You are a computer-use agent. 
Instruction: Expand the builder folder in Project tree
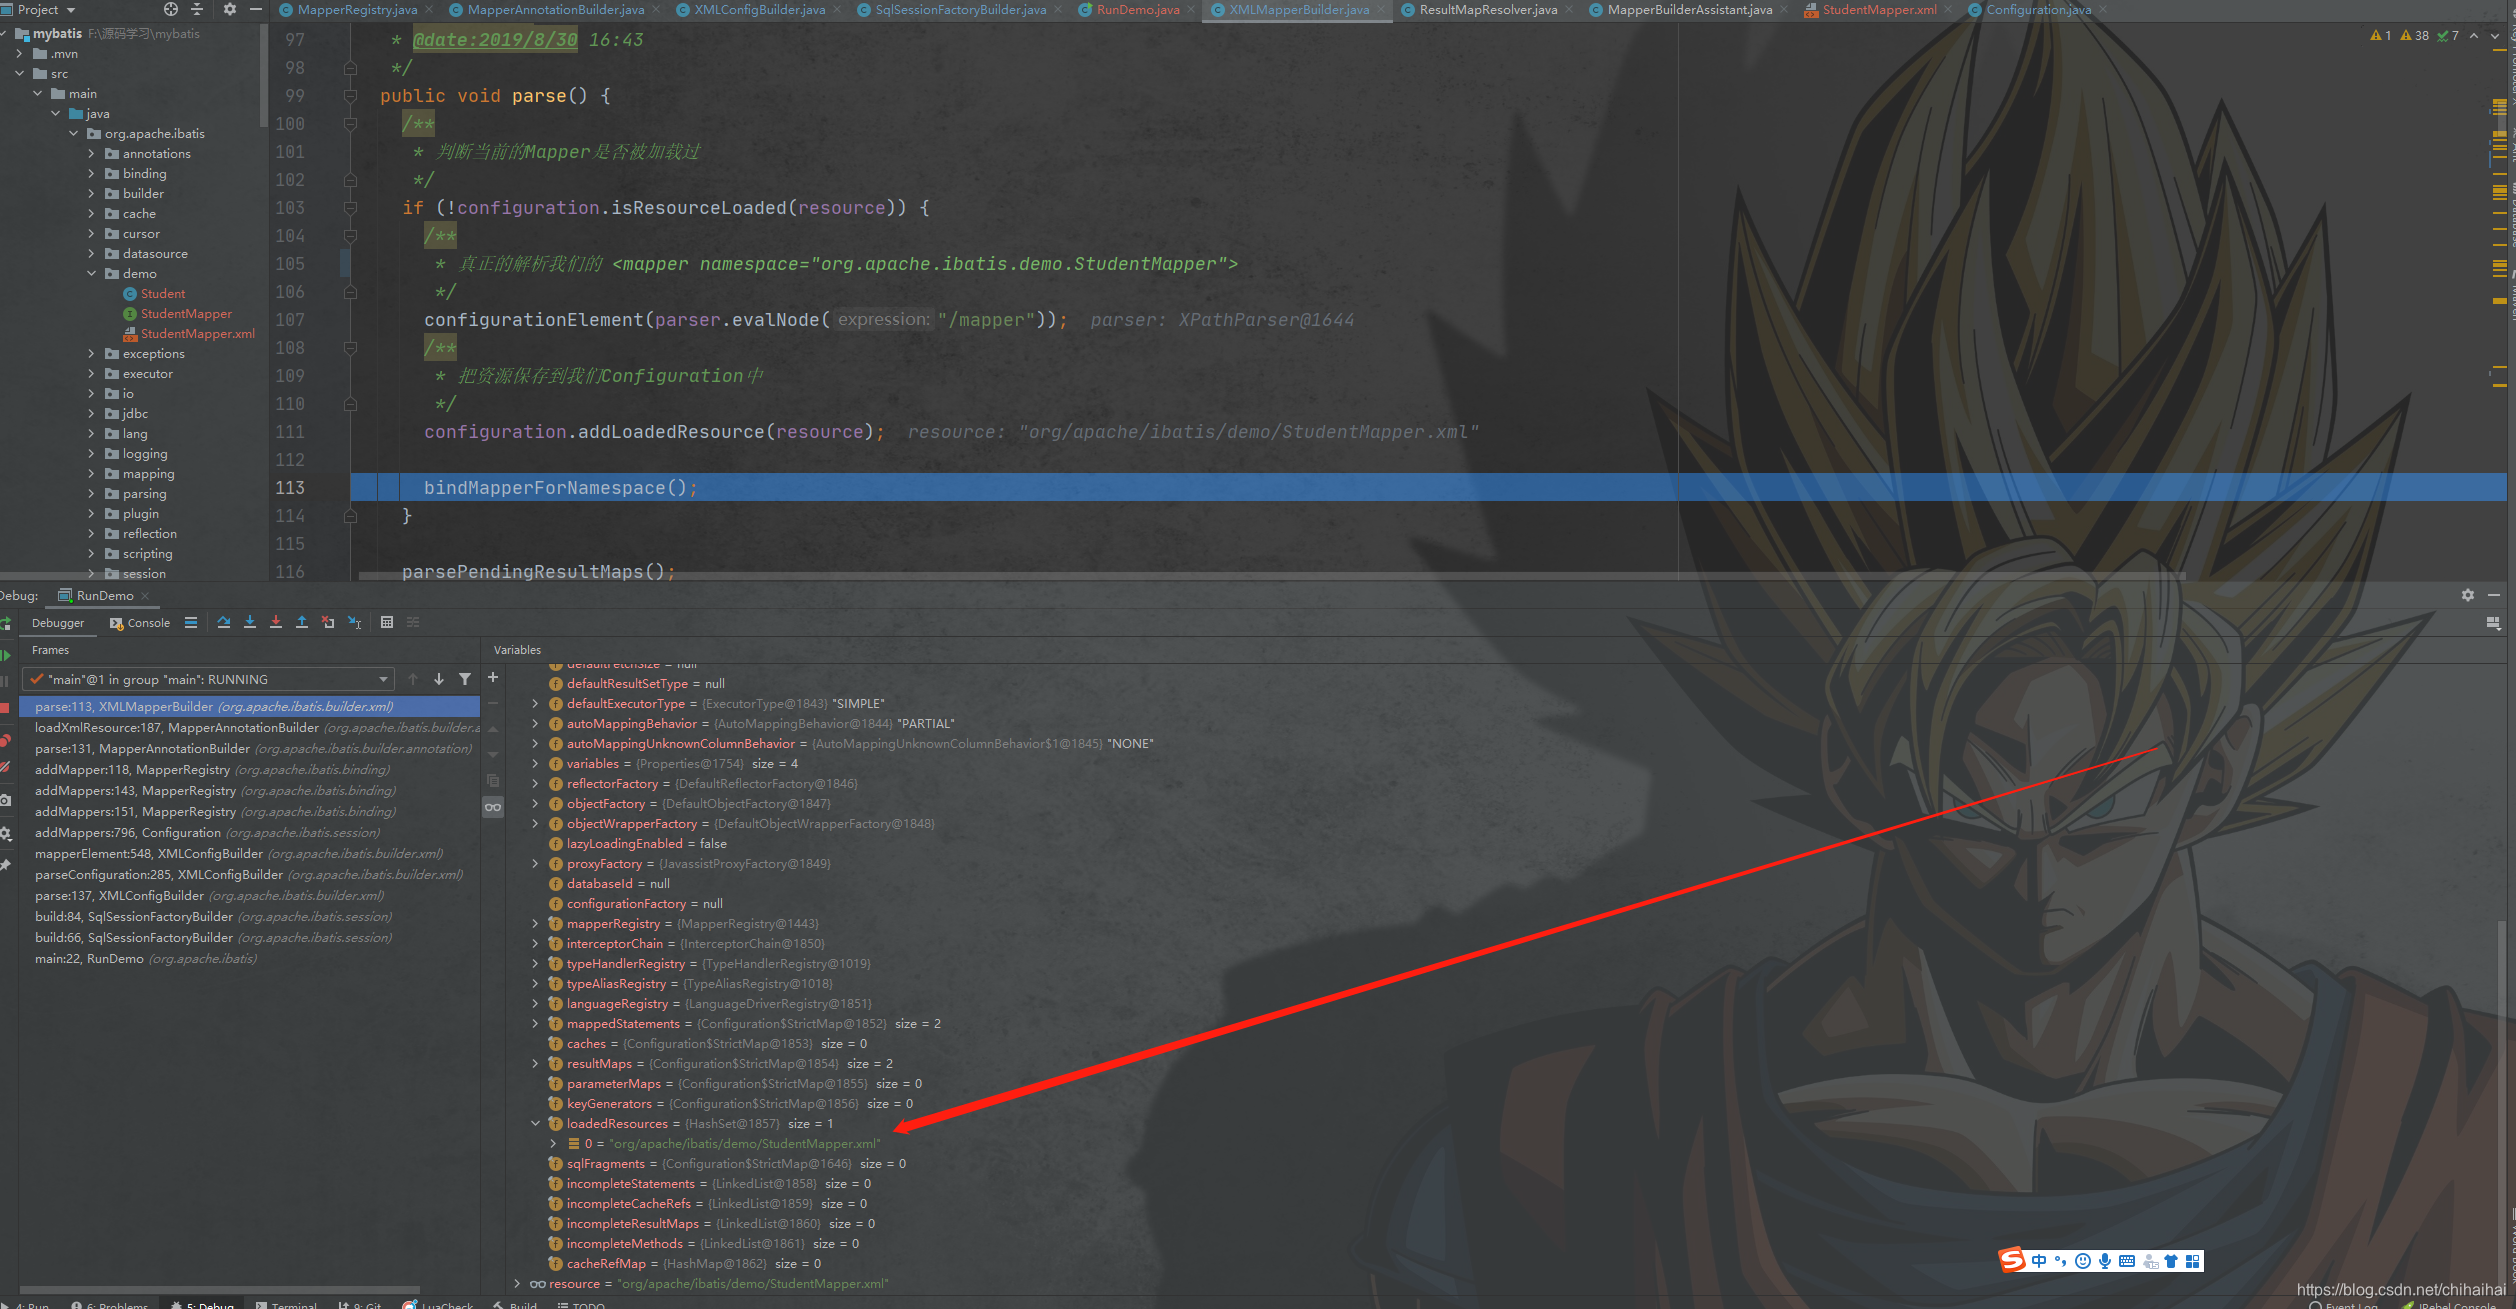[91, 193]
